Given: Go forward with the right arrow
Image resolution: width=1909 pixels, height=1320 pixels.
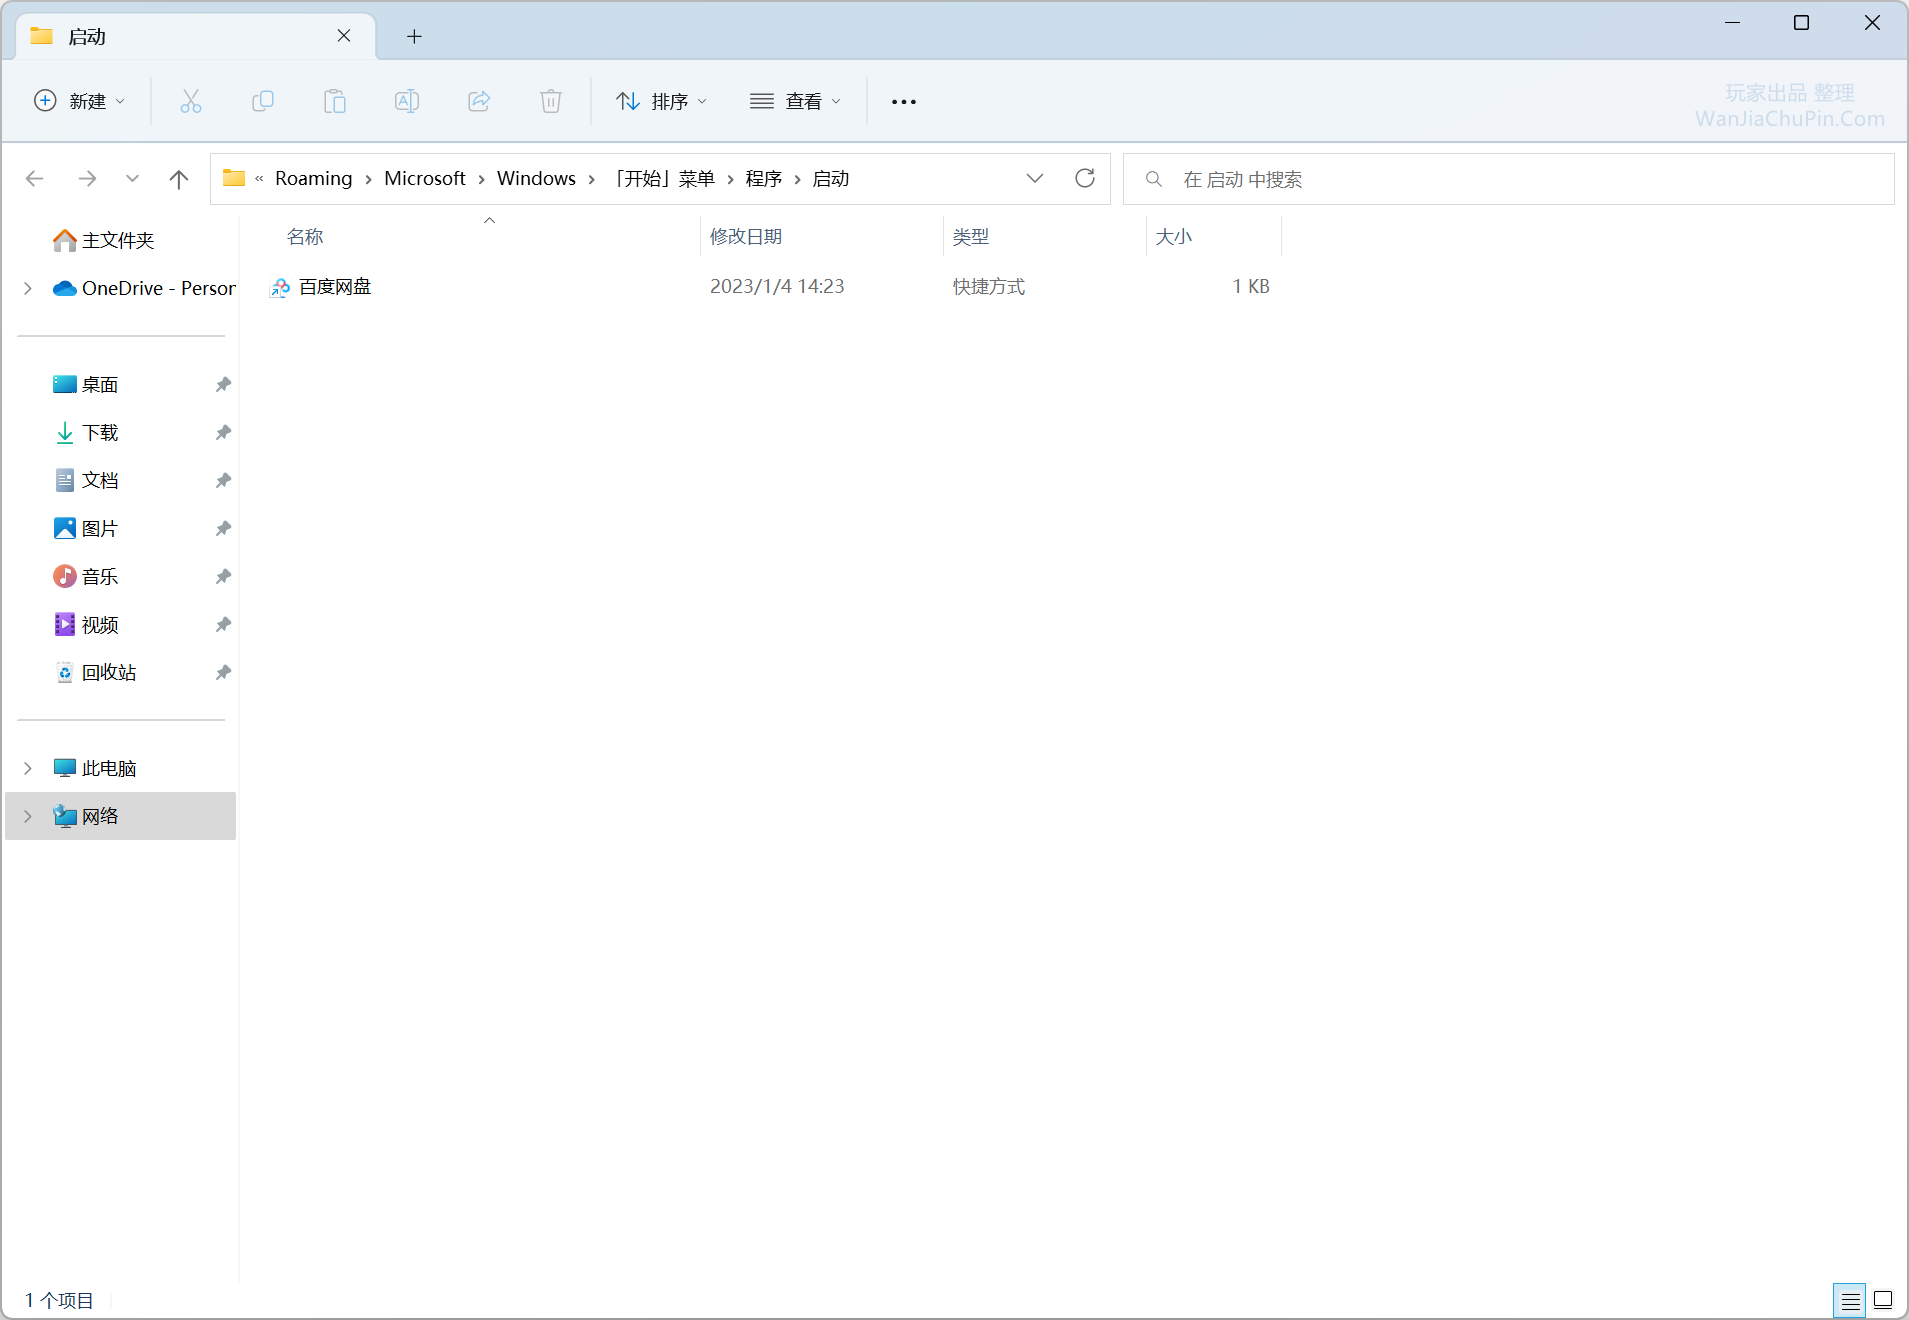Looking at the screenshot, I should click(x=87, y=179).
